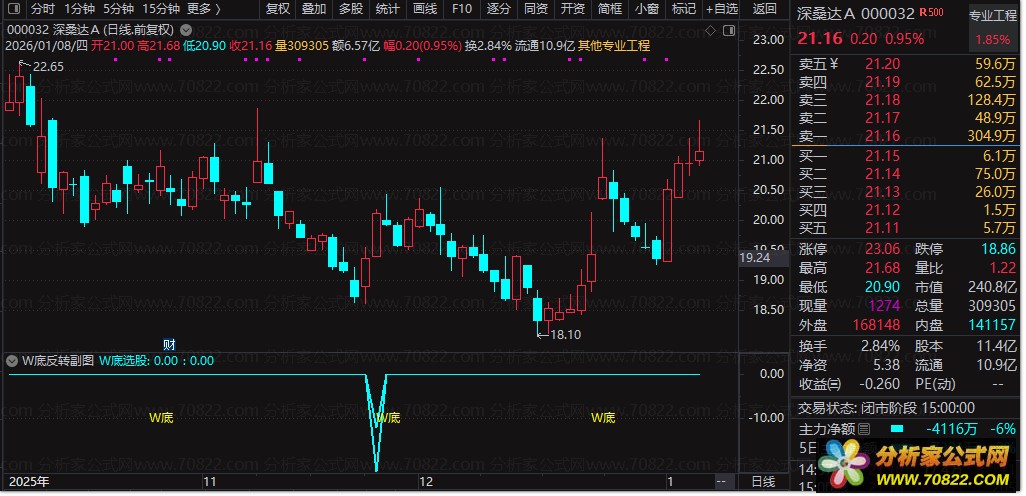The image size is (1026, 496).
Task: Click the 开资 toolbar item
Action: click(x=573, y=9)
